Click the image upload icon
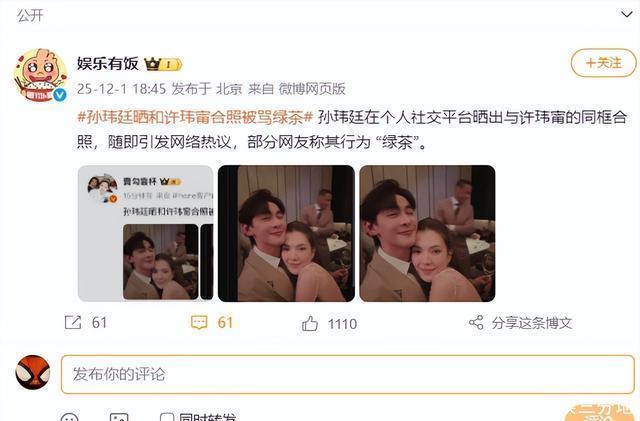 [x=119, y=417]
